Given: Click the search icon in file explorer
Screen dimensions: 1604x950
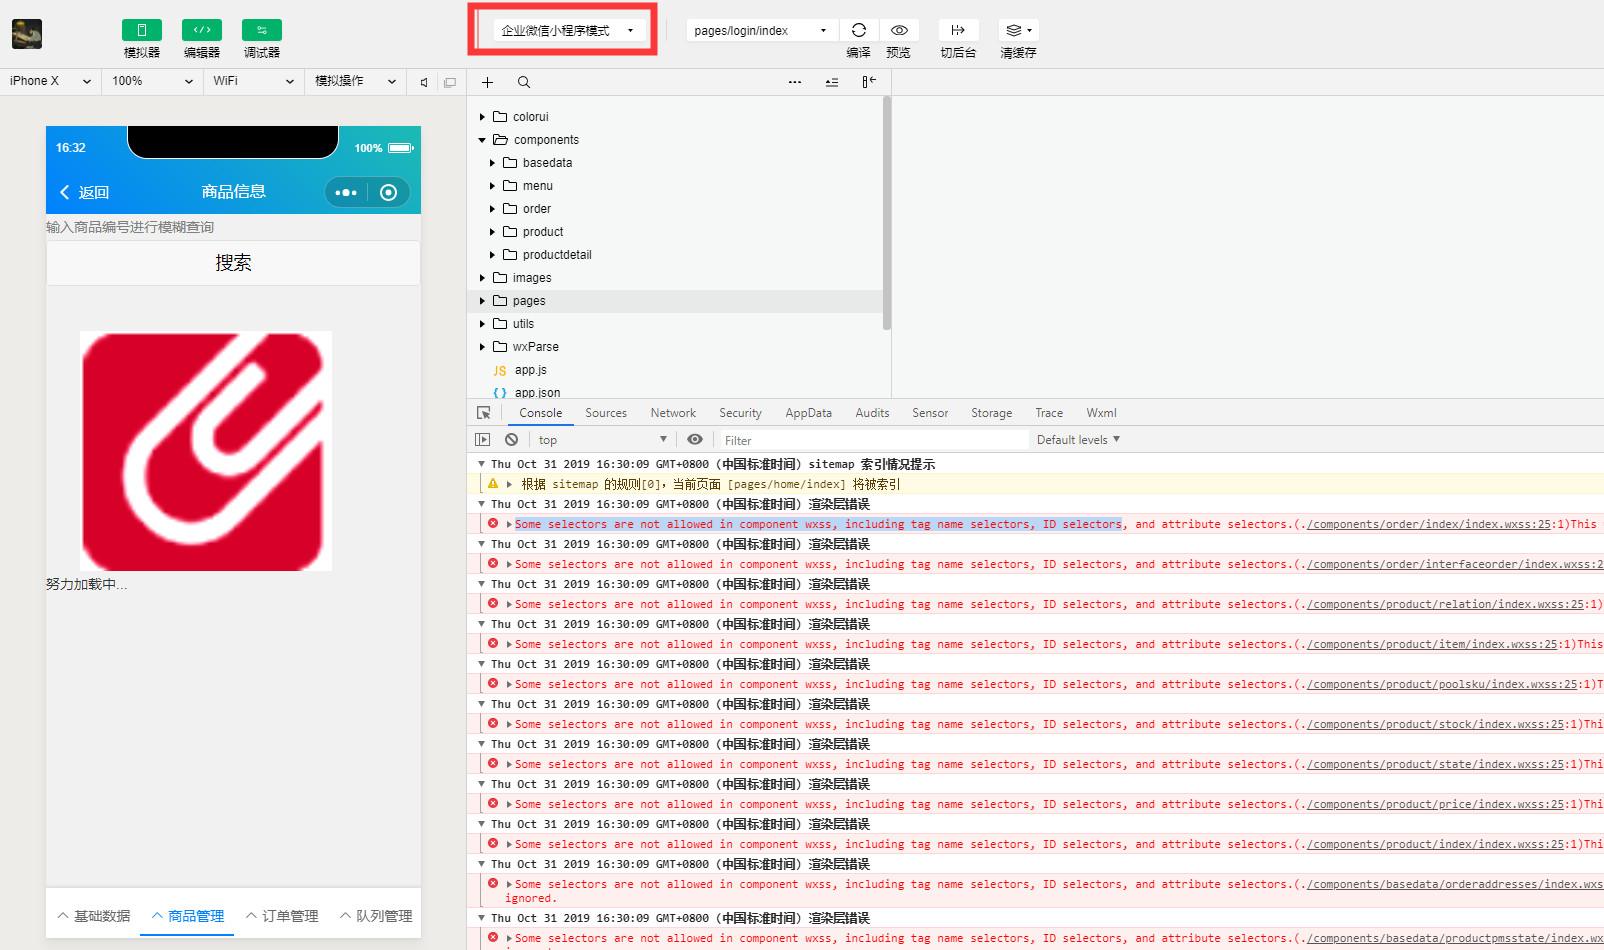Looking at the screenshot, I should click(524, 82).
